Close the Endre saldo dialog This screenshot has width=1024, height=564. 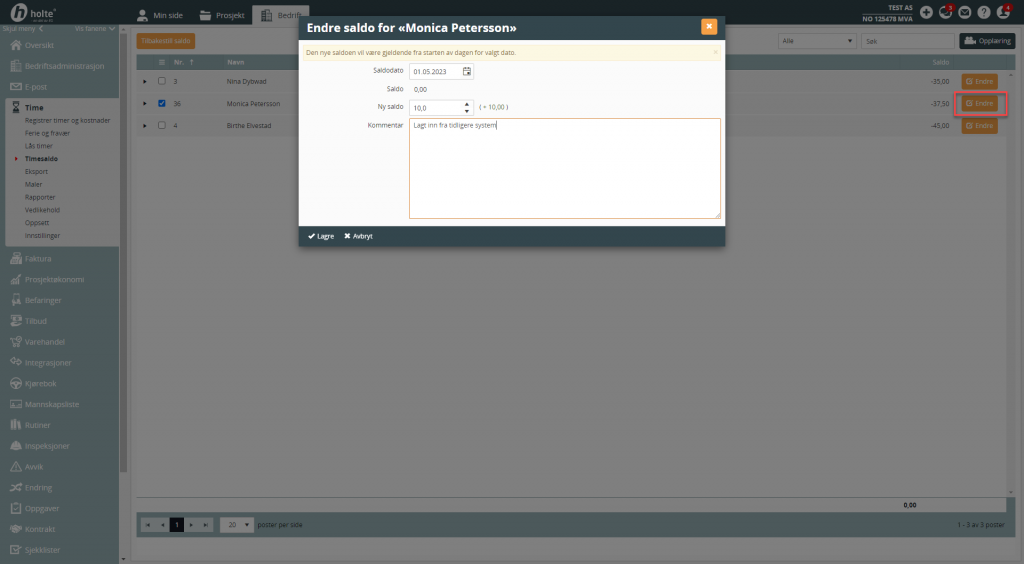pos(709,27)
